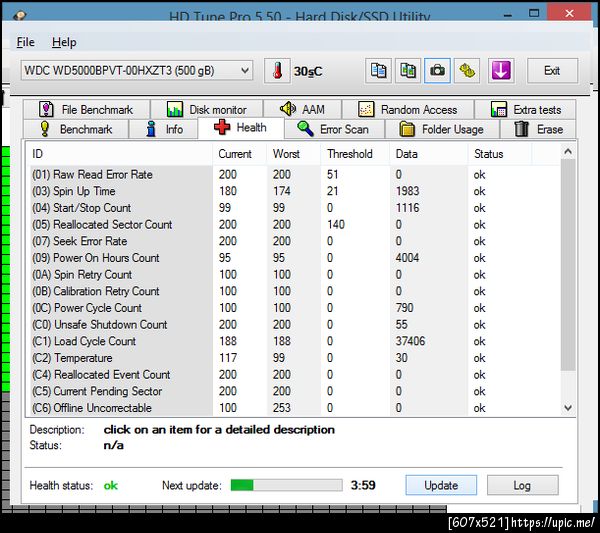Select Current Pending Sector row
600x533 pixels.
pos(295,391)
